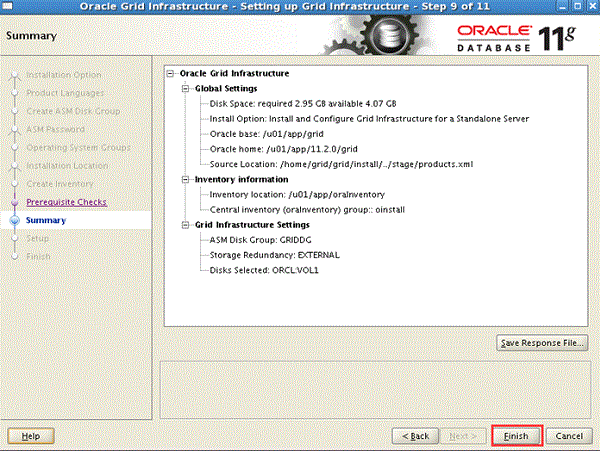Viewport: 600px width, 451px height.
Task: Select the Installation Location step
Action: click(x=67, y=166)
